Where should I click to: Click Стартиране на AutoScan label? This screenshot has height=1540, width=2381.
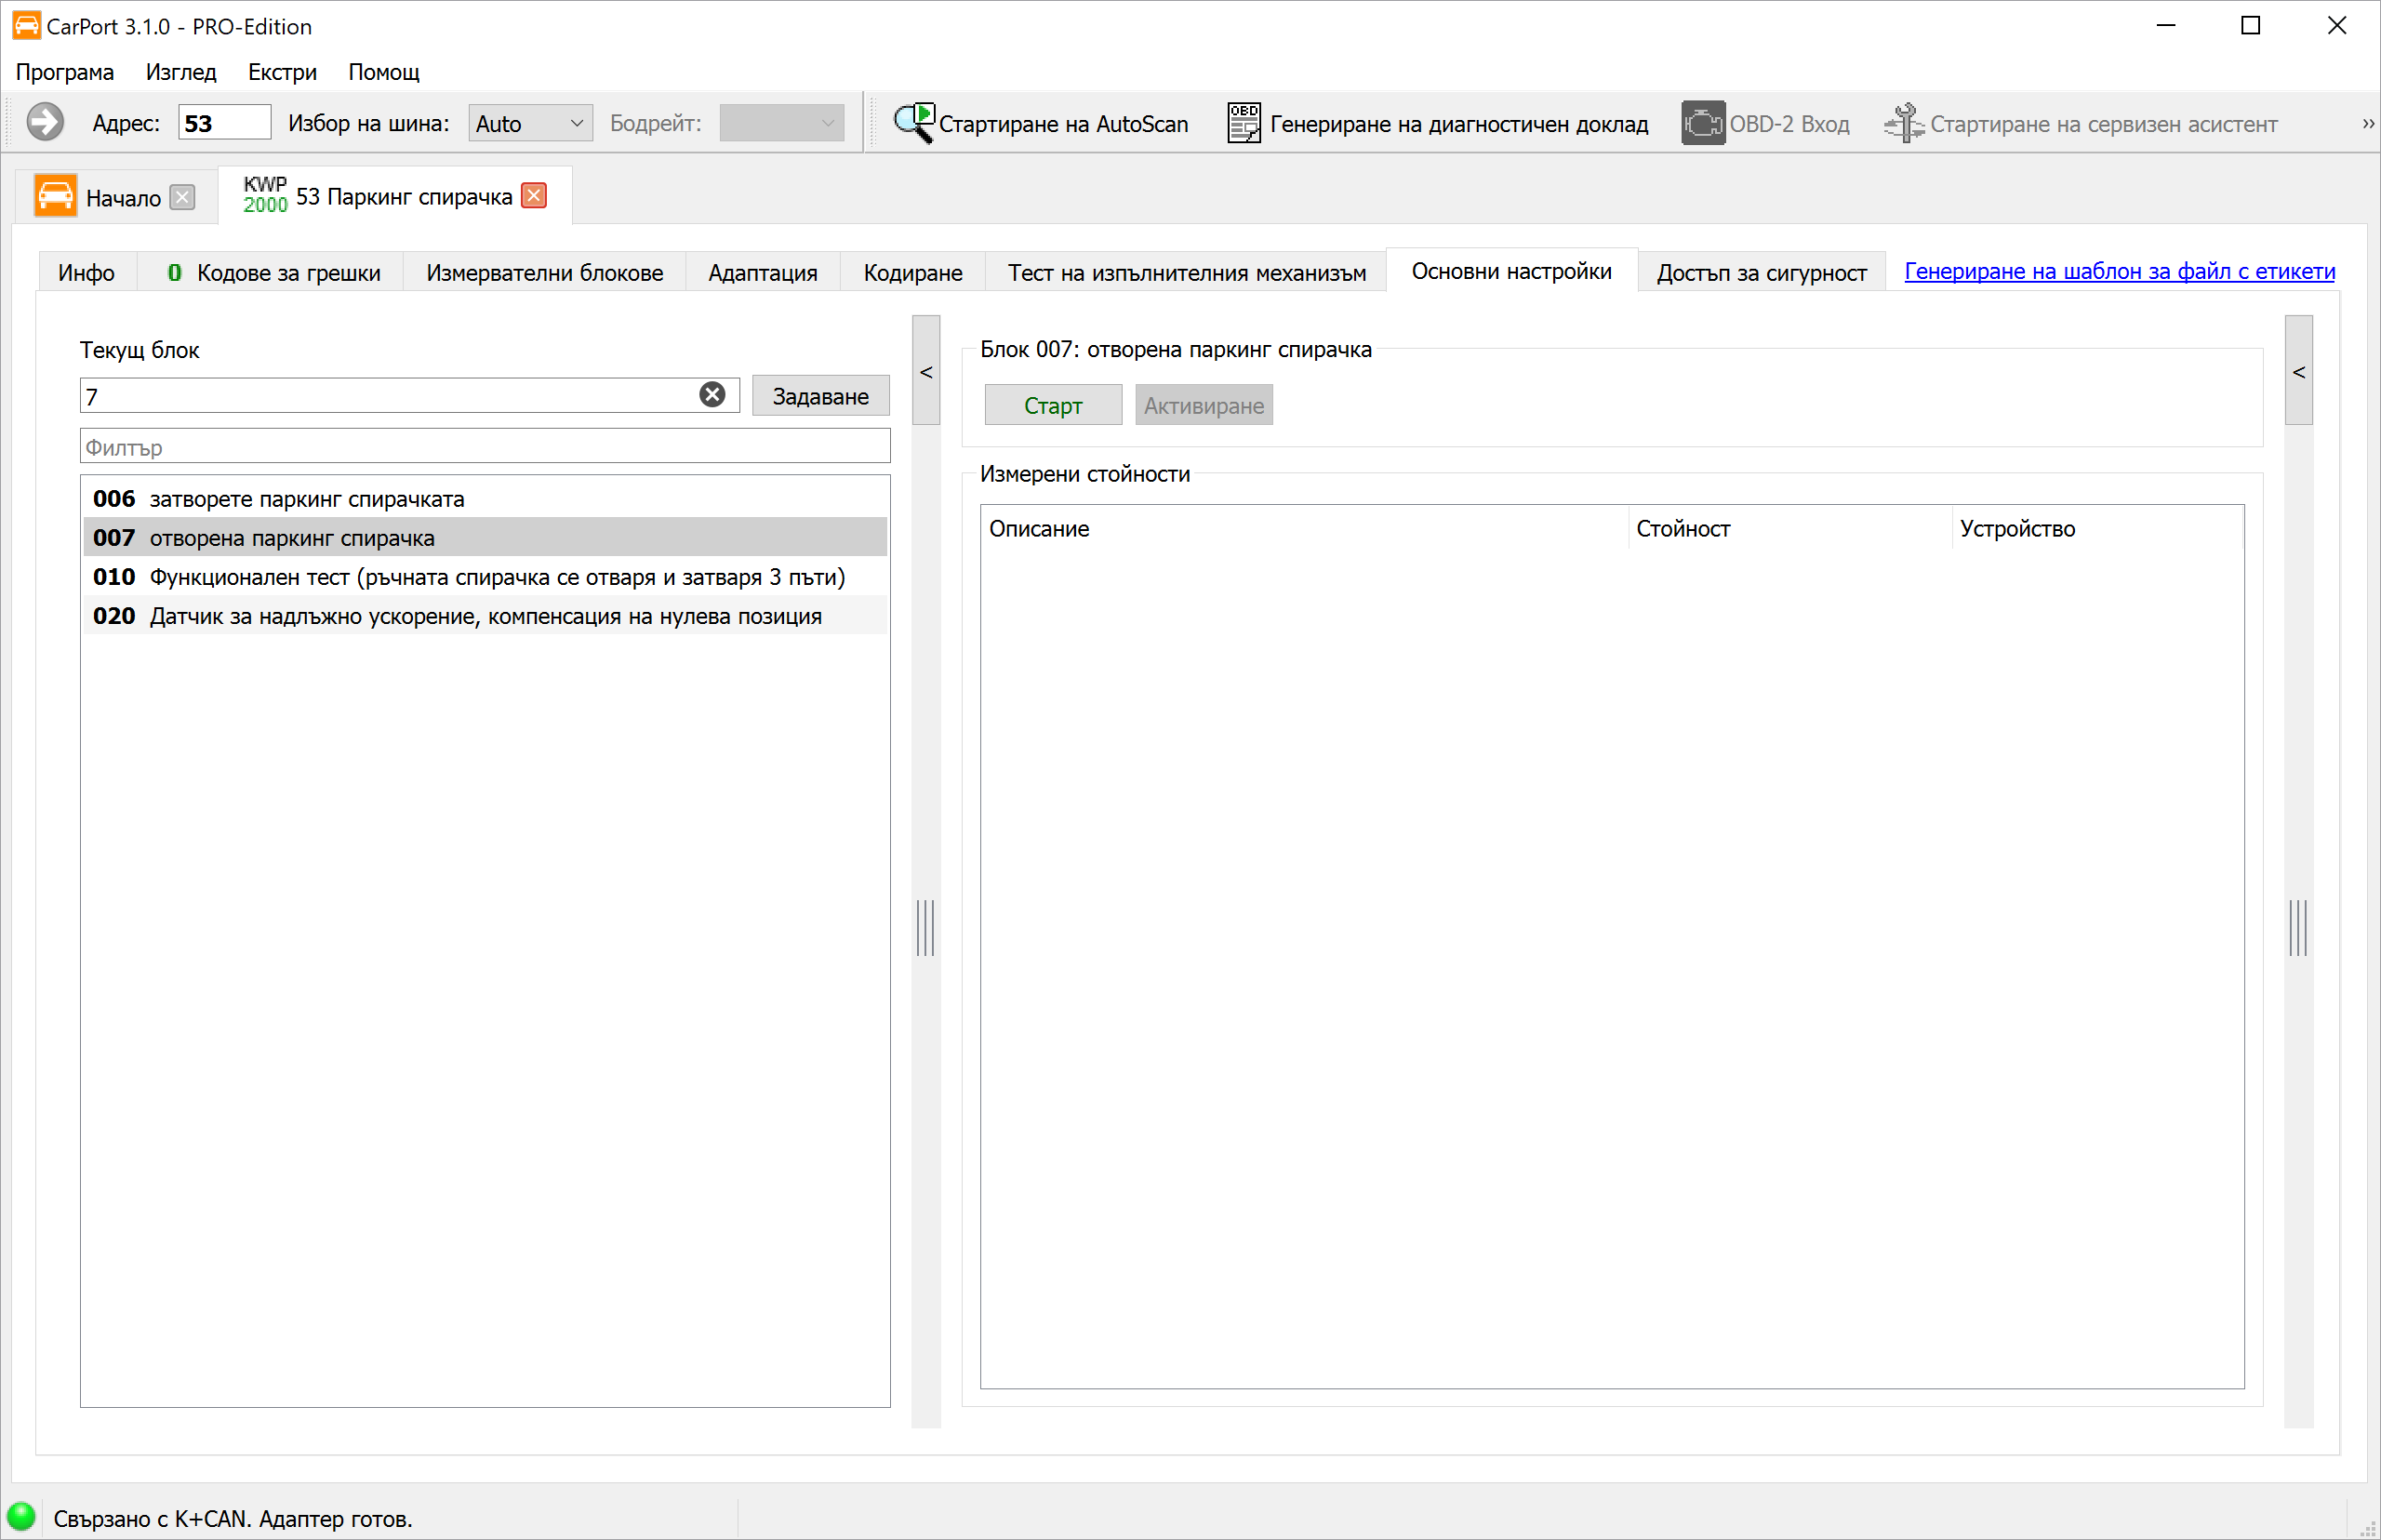[1063, 124]
